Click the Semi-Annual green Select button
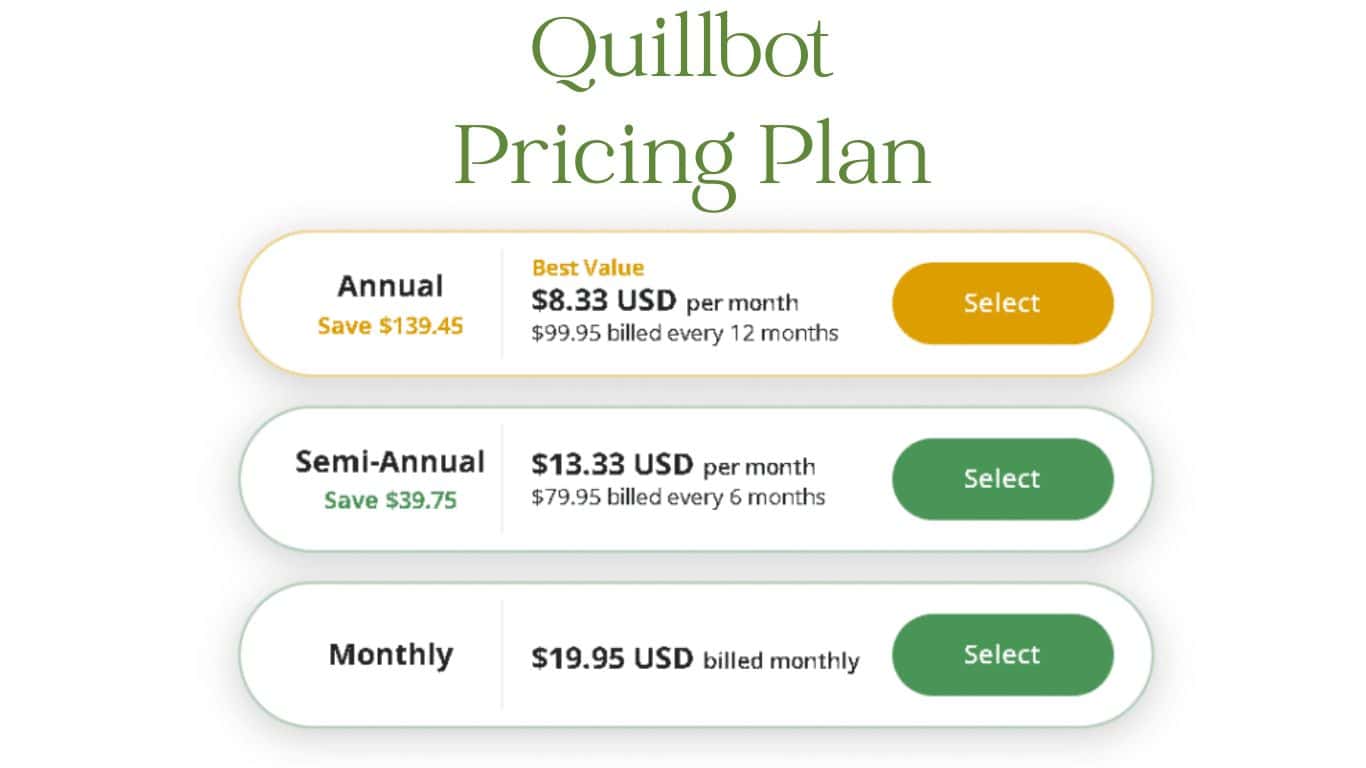Image resolution: width=1366 pixels, height=768 pixels. (1002, 479)
